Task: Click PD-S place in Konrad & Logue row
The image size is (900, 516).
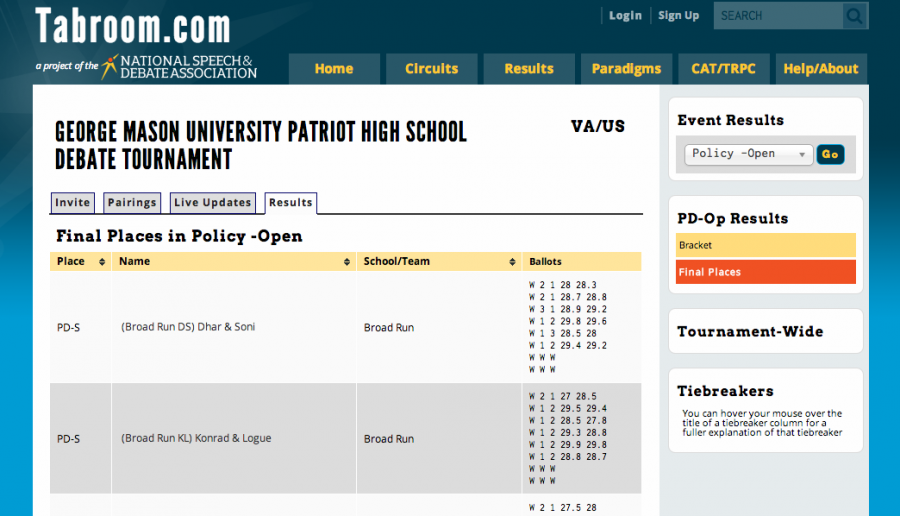Action: [x=68, y=439]
